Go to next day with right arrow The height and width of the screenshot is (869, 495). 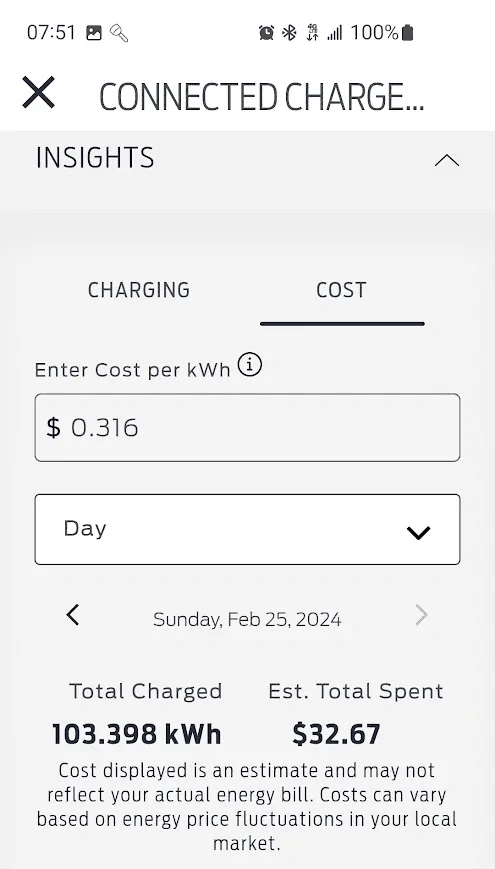click(x=422, y=615)
